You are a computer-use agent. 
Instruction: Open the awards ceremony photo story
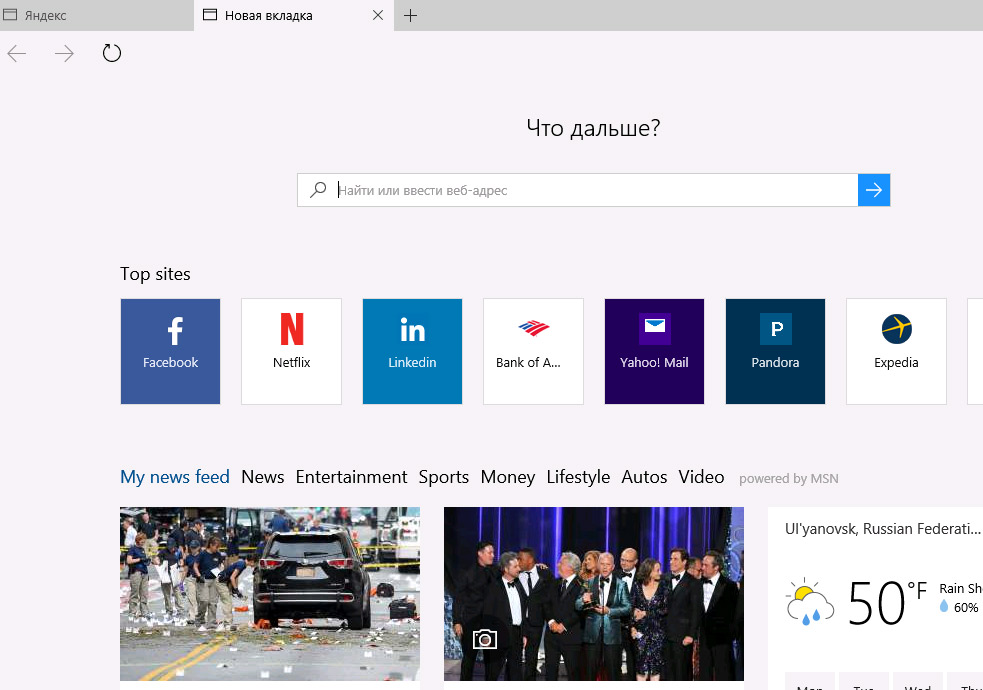[x=594, y=594]
